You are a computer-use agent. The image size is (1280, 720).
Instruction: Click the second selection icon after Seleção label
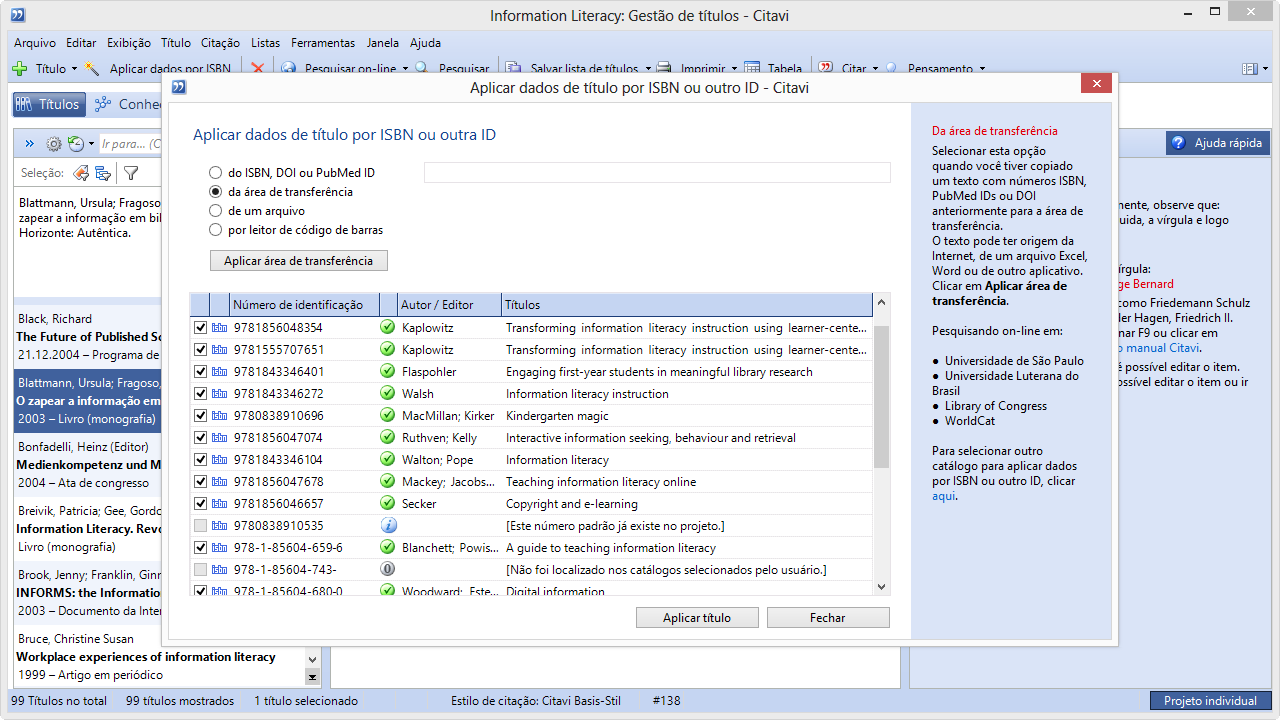[x=103, y=173]
